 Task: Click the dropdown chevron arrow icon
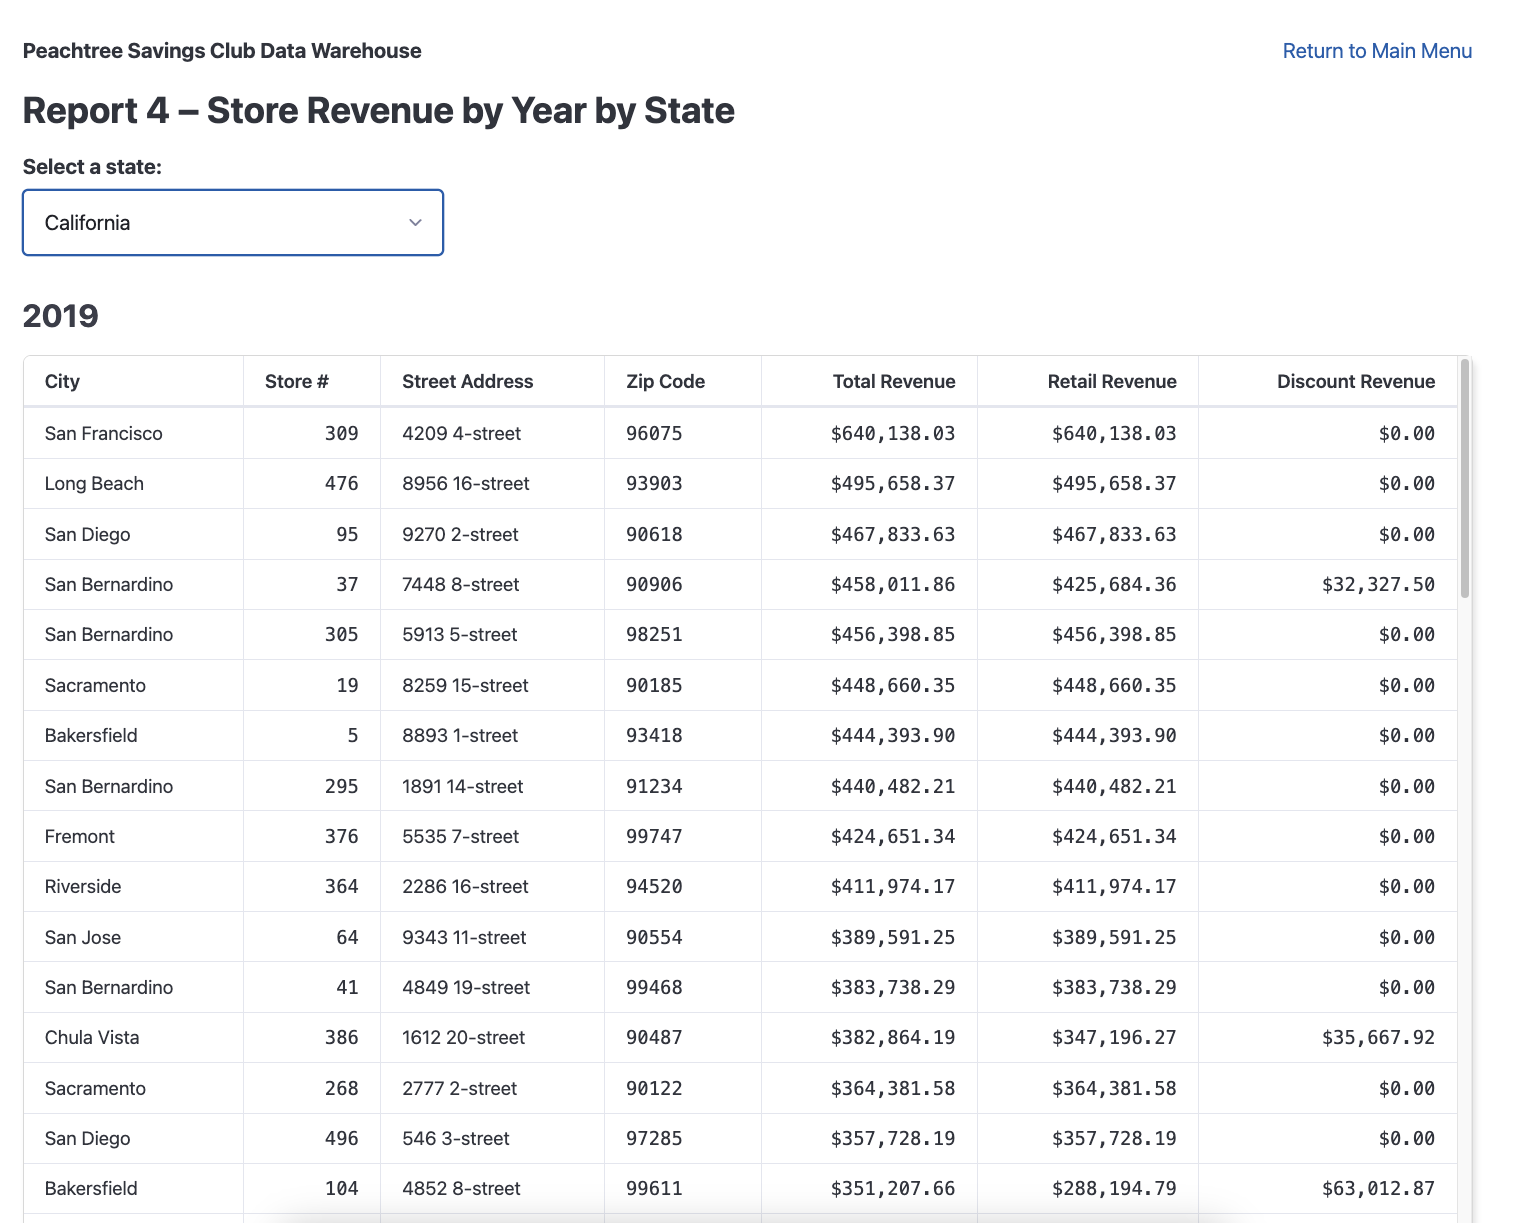pos(415,222)
